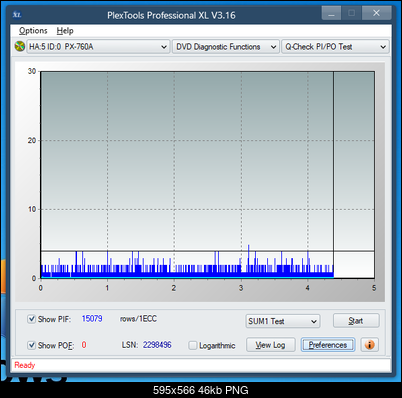Screen dimensions: 402x398
Task: Click the disc drive icon beside PX-760A
Action: pos(20,46)
